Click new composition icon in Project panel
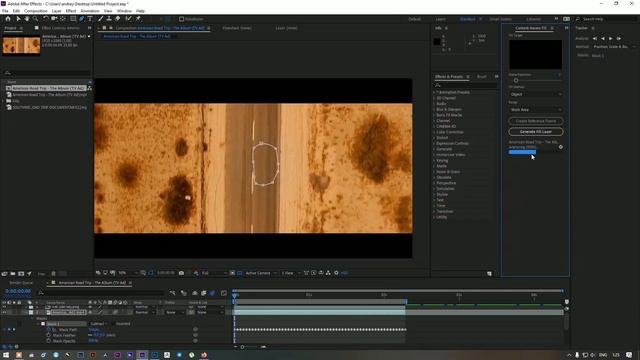 [21, 273]
